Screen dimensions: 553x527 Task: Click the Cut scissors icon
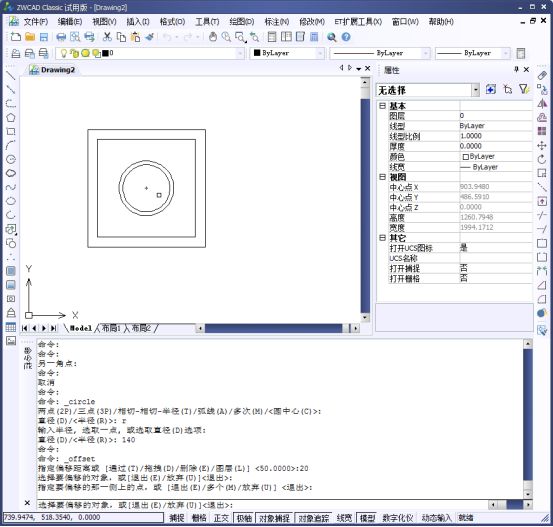click(x=107, y=37)
